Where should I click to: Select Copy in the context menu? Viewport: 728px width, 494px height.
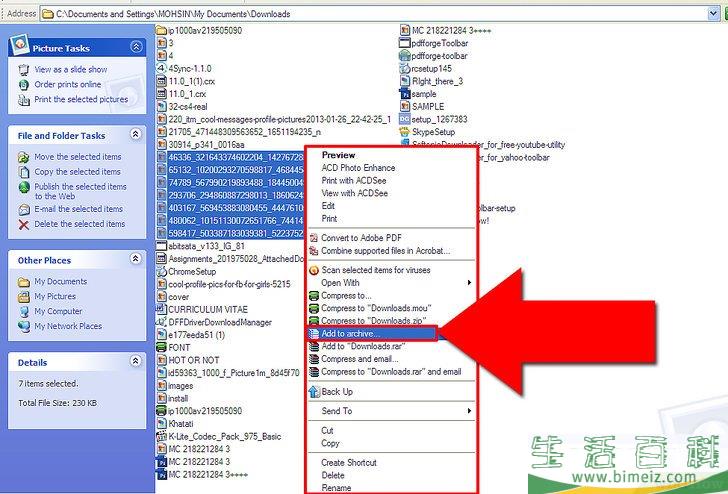point(330,443)
